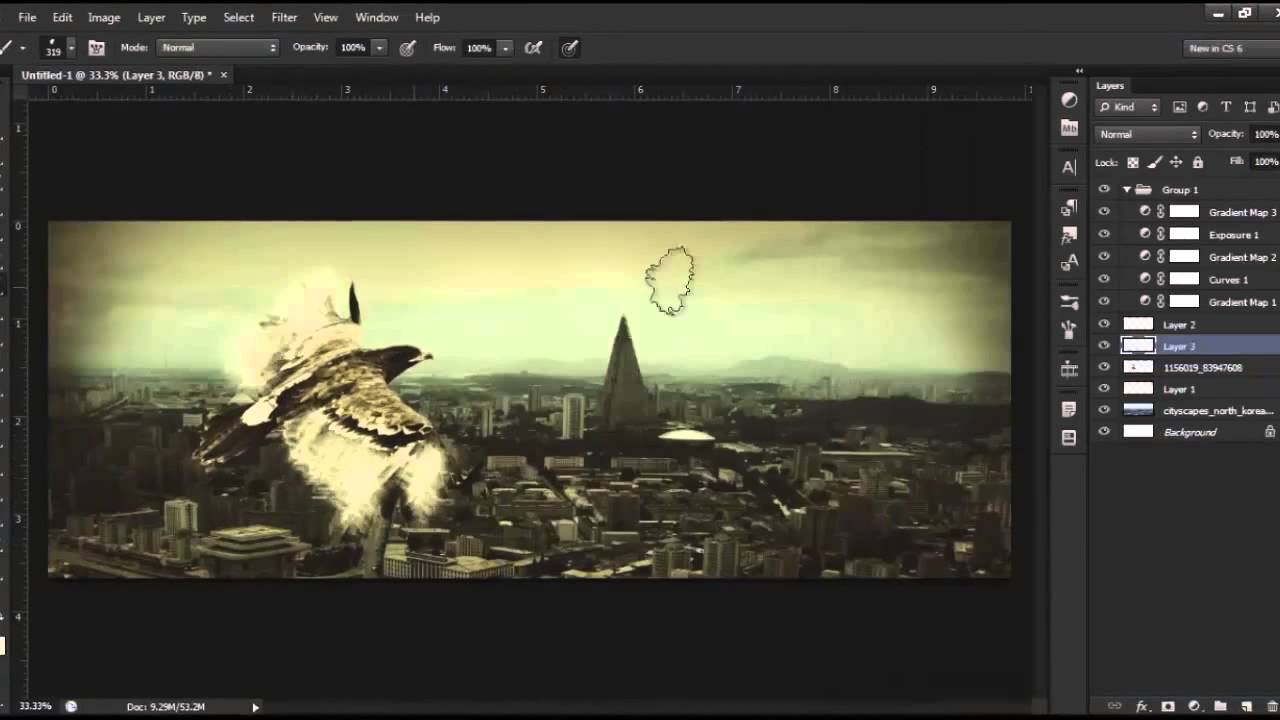The image size is (1280, 720).
Task: Open the layer blend mode Normal dropdown
Action: [x=1147, y=134]
